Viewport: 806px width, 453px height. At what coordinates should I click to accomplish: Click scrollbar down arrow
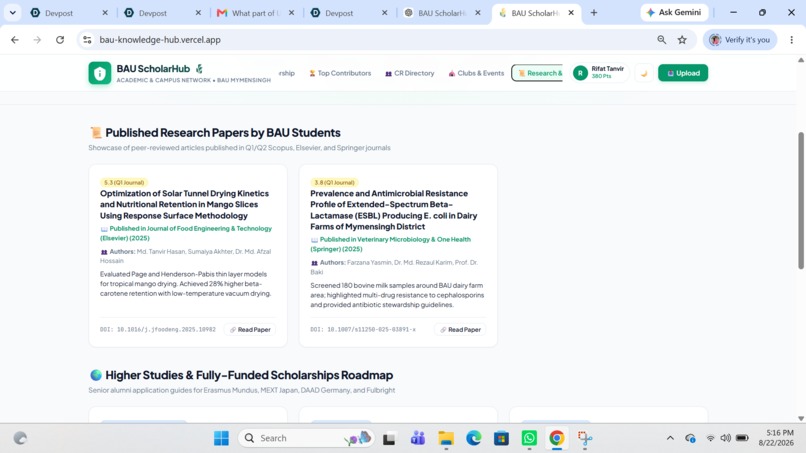click(x=801, y=419)
